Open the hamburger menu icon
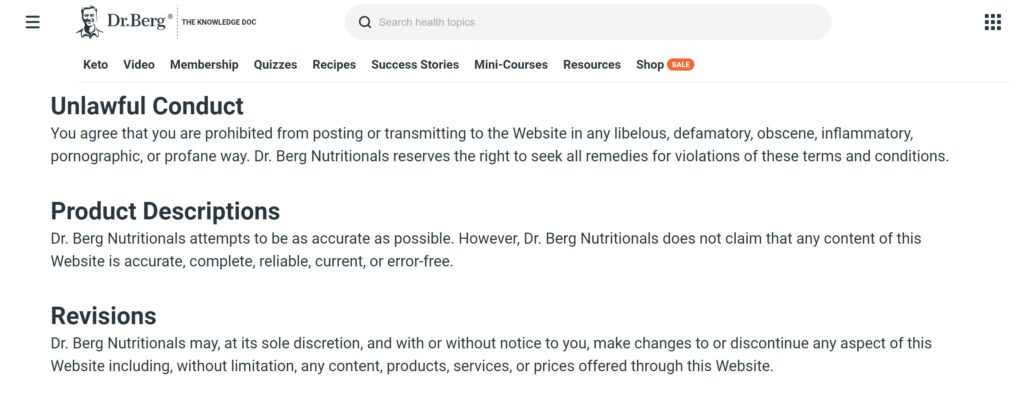The image size is (1024, 400). pyautogui.click(x=33, y=22)
